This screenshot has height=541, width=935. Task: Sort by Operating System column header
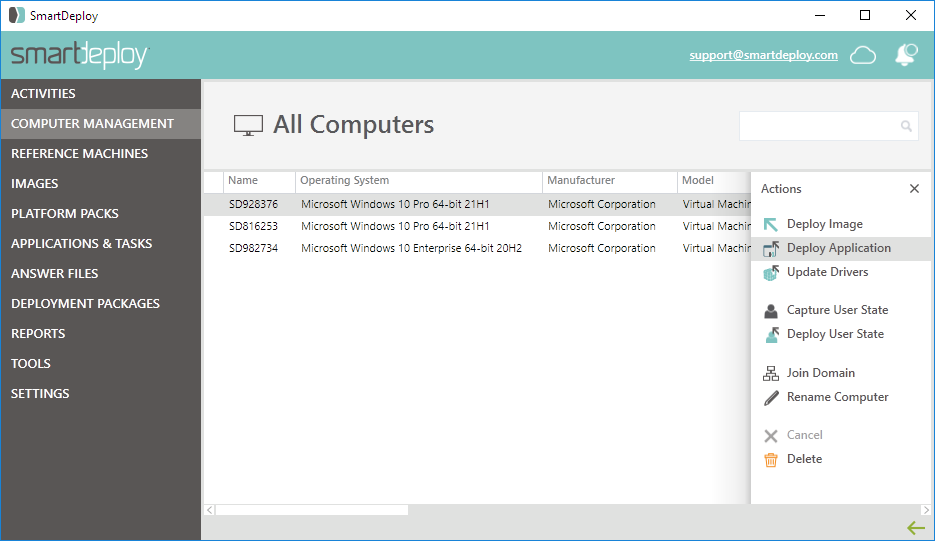tap(419, 181)
